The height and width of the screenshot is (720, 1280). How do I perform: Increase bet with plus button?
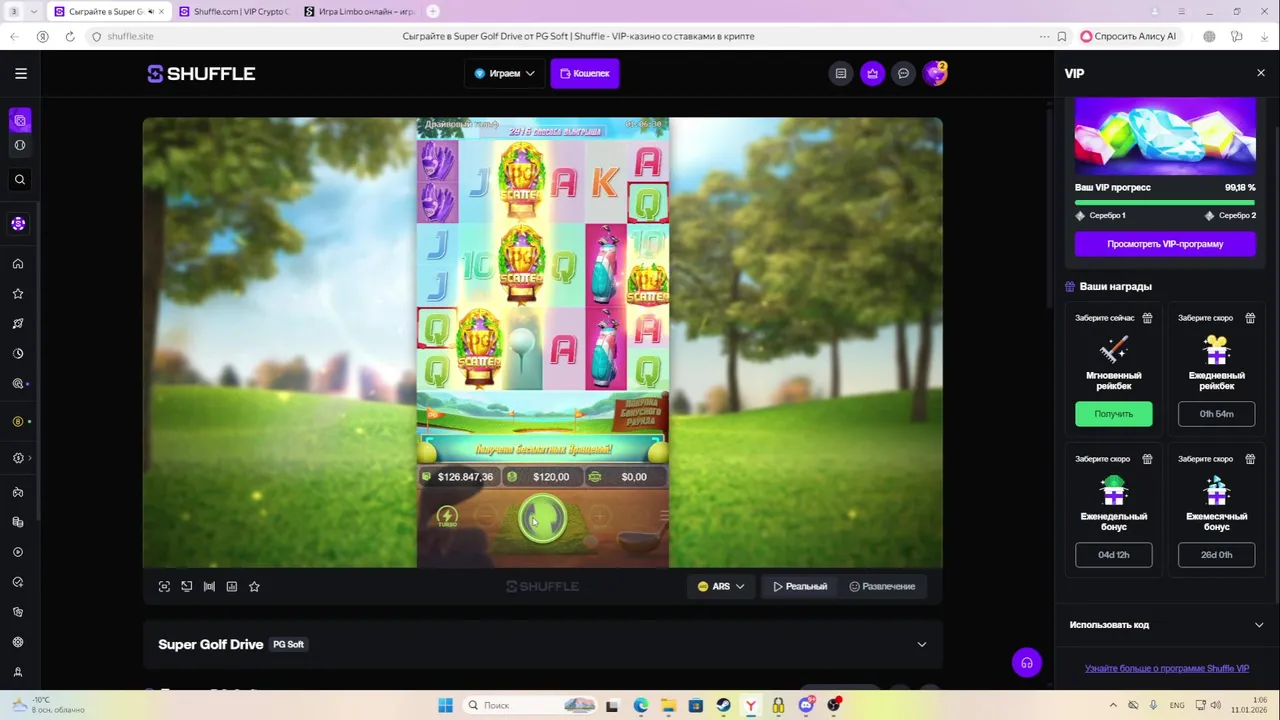click(600, 517)
